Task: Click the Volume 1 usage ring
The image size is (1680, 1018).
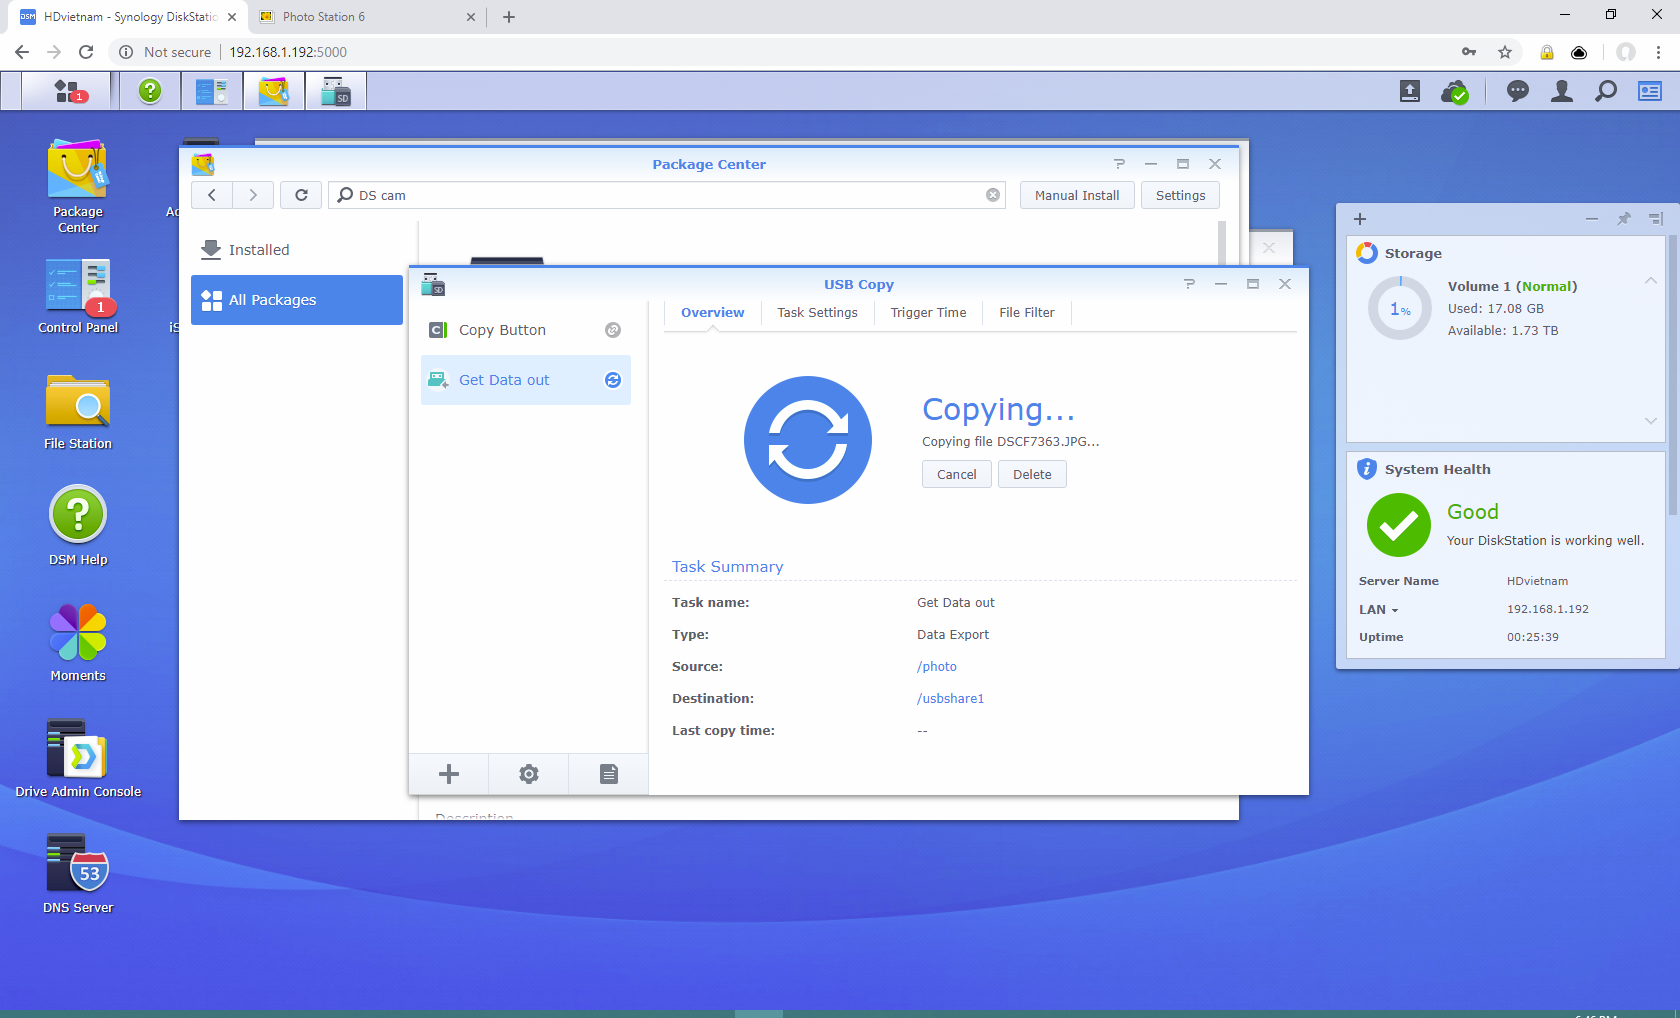Action: 1400,309
